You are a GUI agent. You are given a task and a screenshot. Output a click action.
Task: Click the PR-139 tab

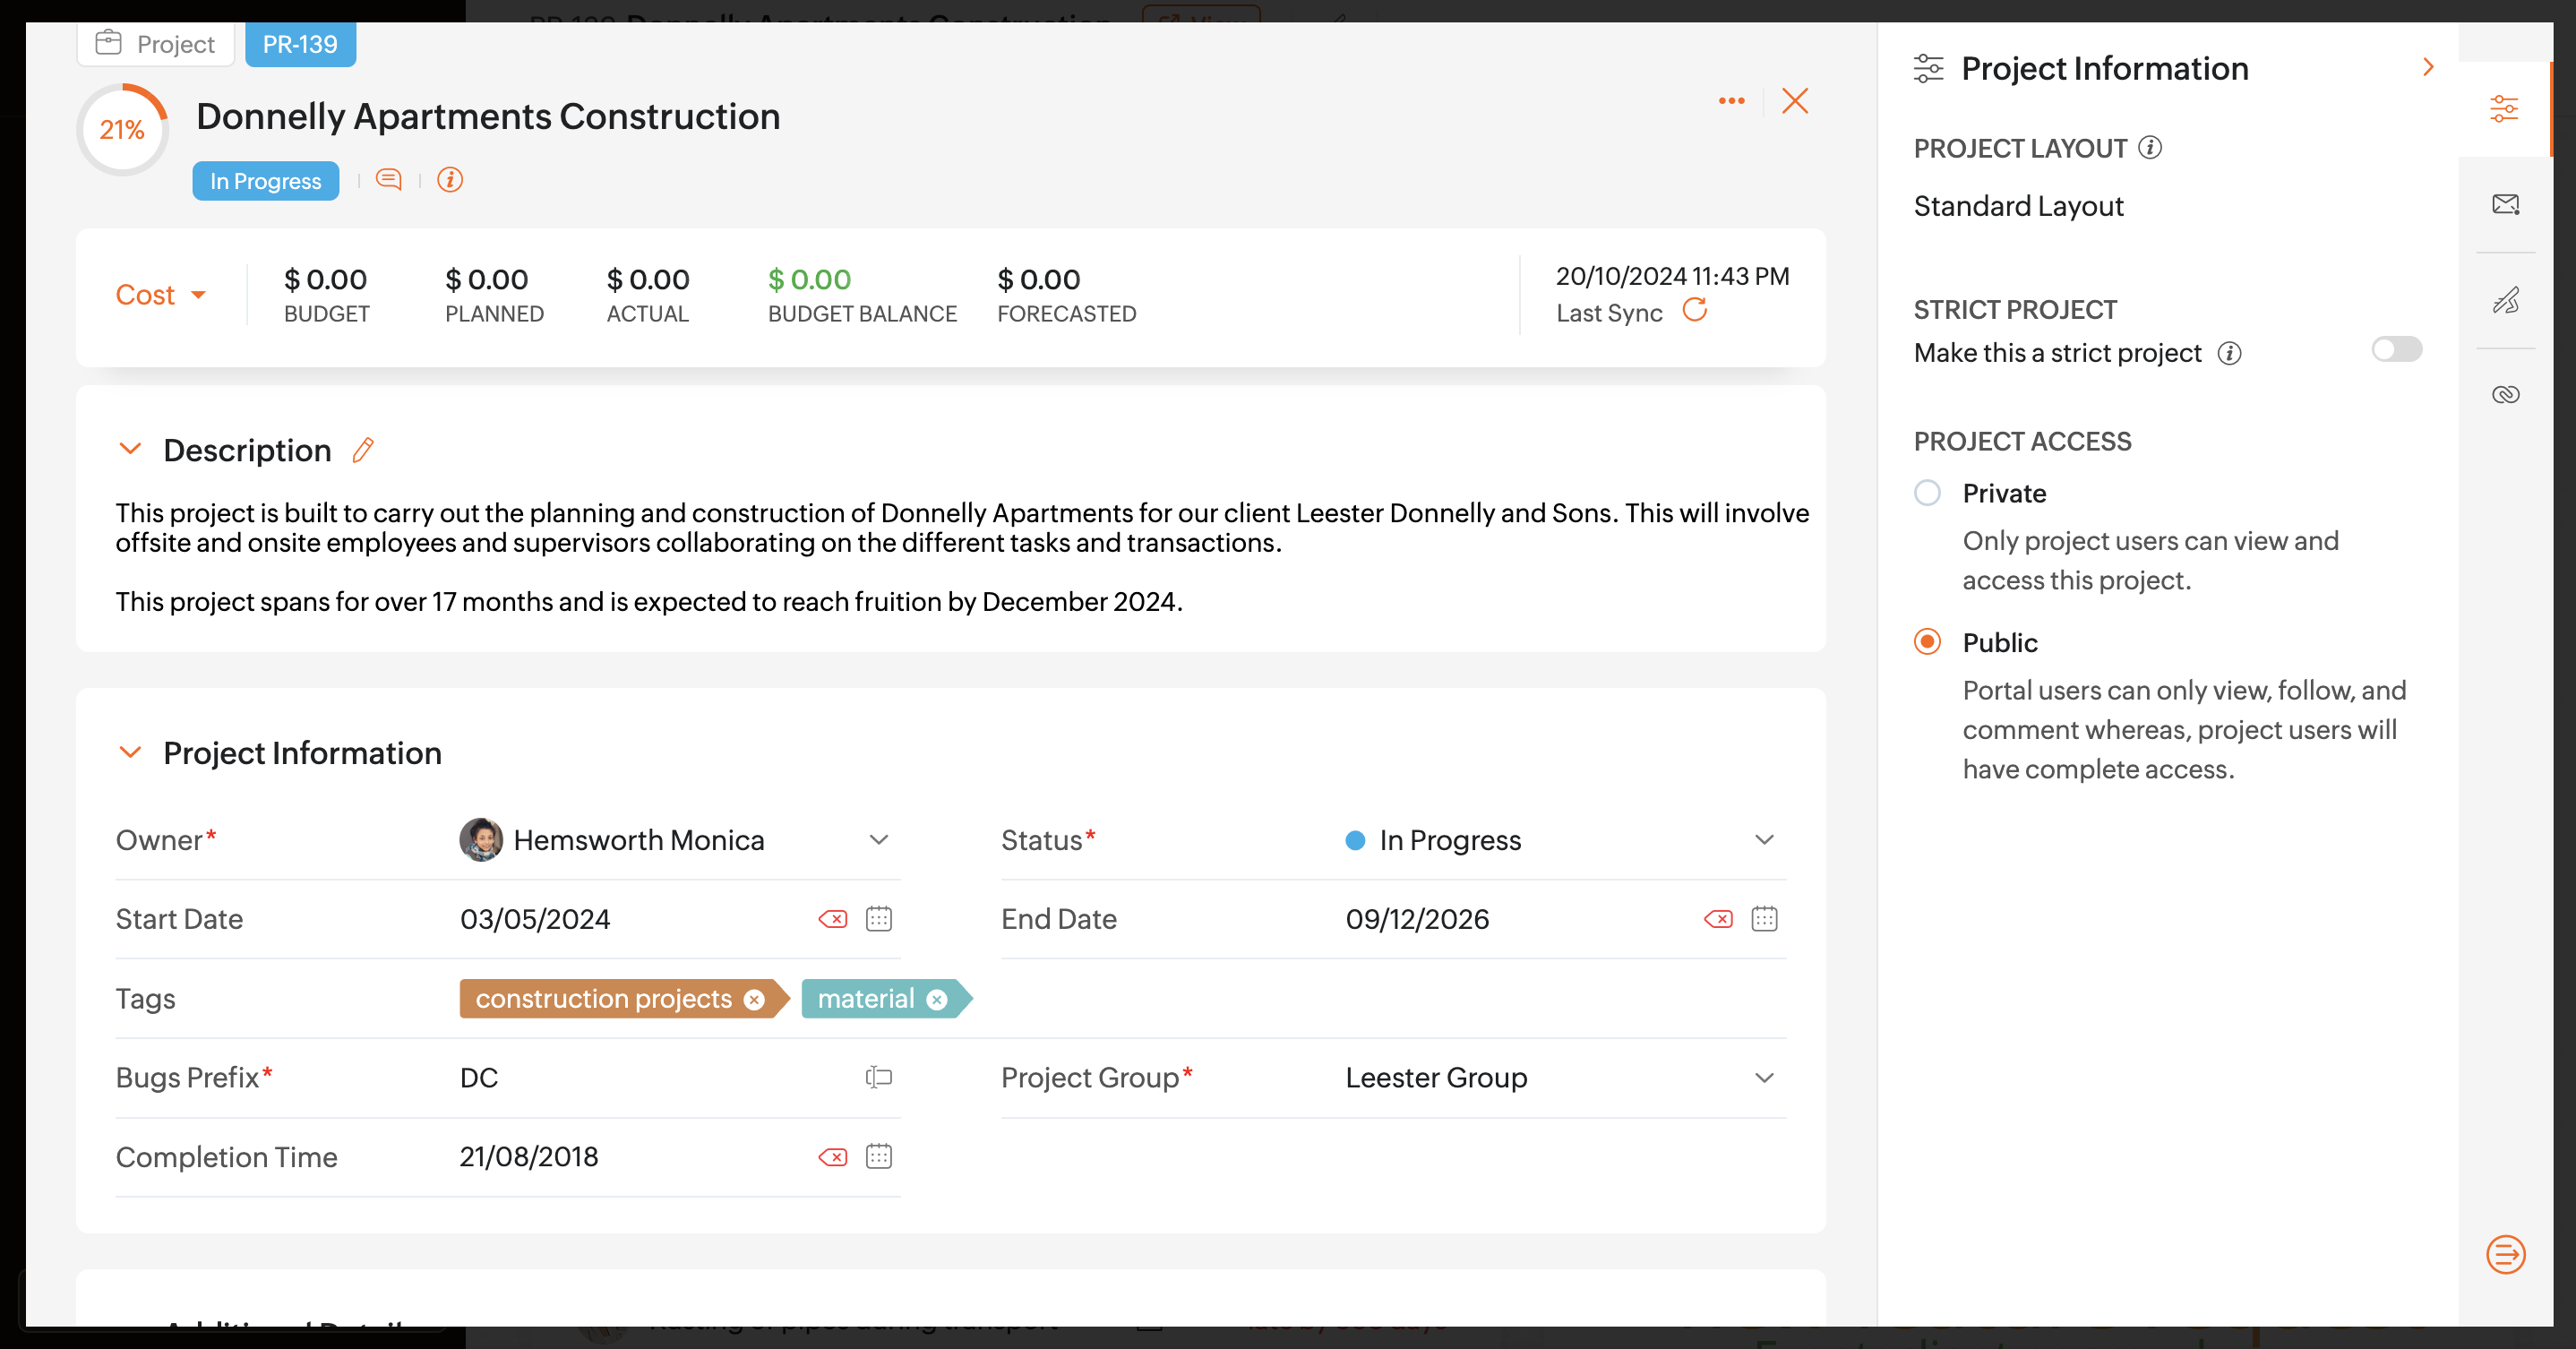pyautogui.click(x=300, y=44)
